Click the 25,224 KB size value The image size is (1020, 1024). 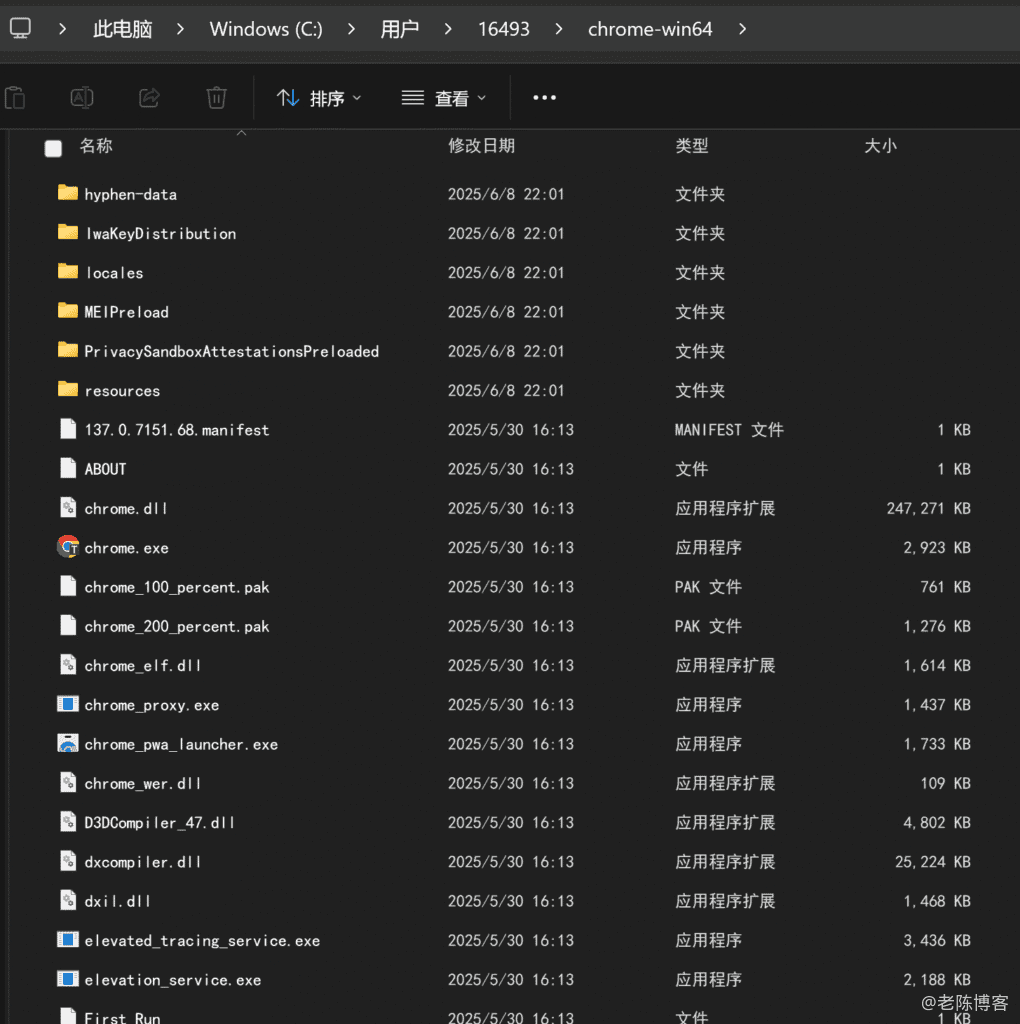[932, 862]
